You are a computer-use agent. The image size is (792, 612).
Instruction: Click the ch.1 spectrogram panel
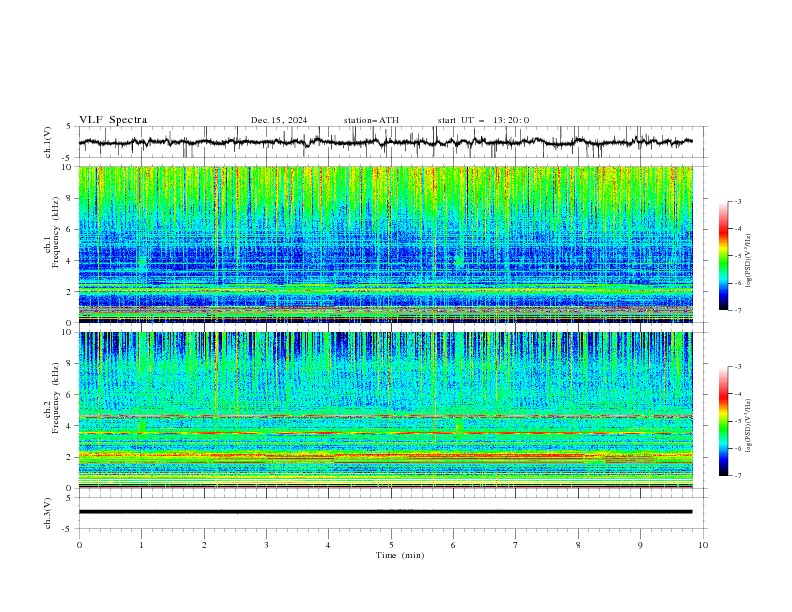pyautogui.click(x=385, y=244)
